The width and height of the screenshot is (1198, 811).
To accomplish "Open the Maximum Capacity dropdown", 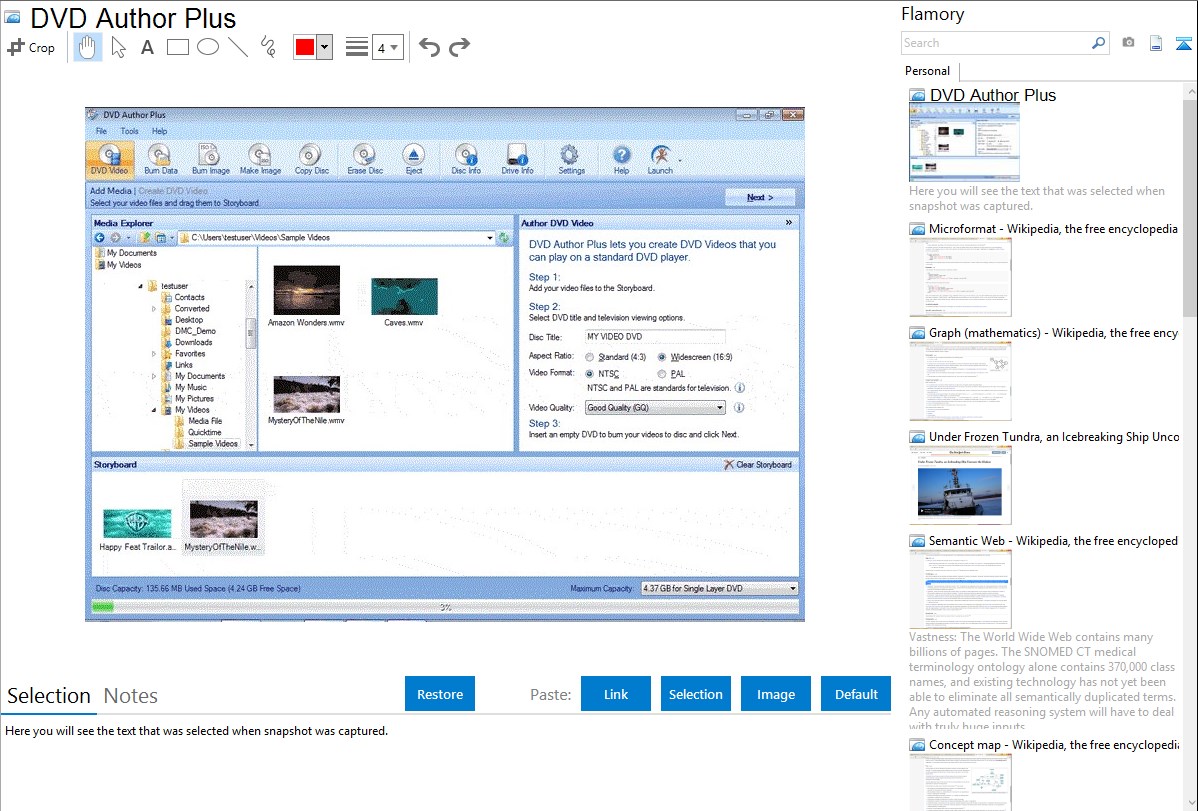I will 719,589.
